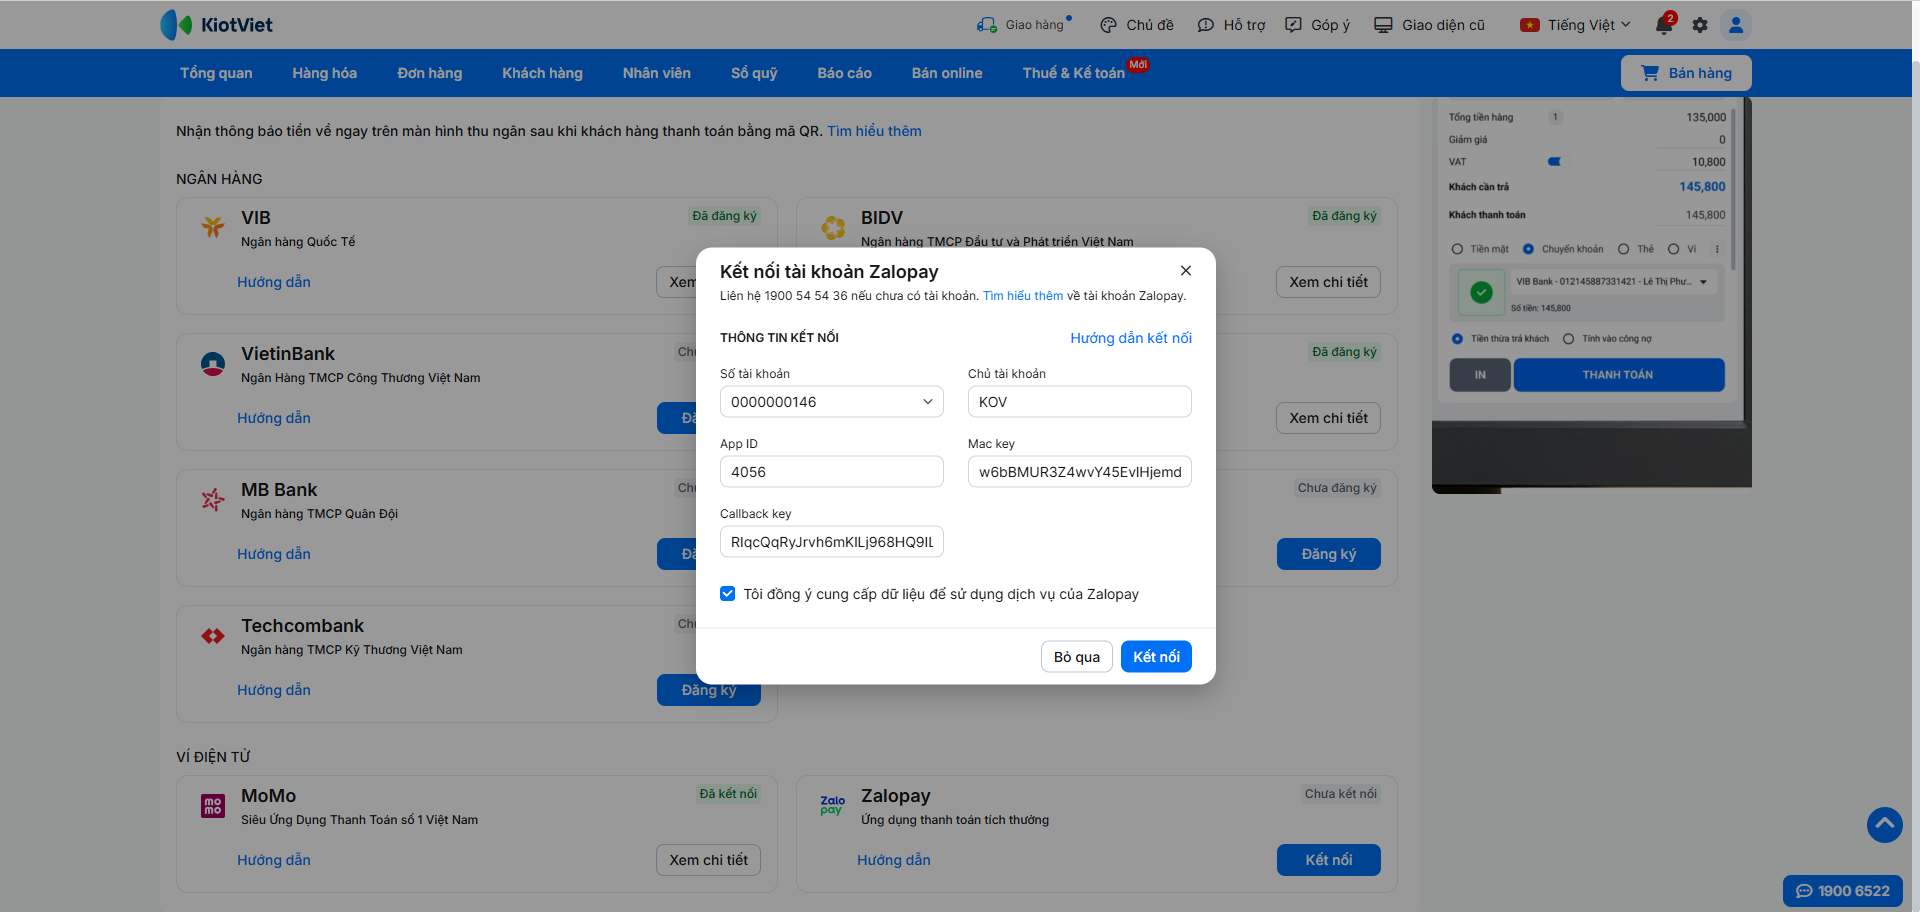1920x912 pixels.
Task: Open the 1900 6522 hotline chat
Action: [1843, 891]
